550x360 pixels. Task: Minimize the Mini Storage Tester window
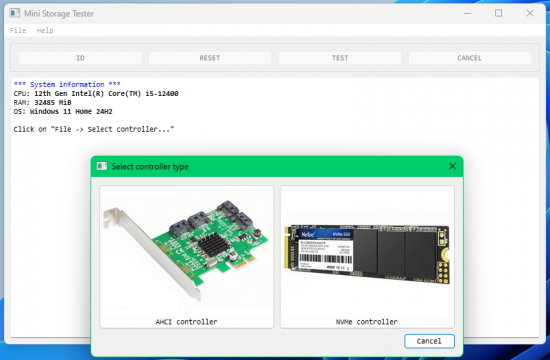coord(468,14)
